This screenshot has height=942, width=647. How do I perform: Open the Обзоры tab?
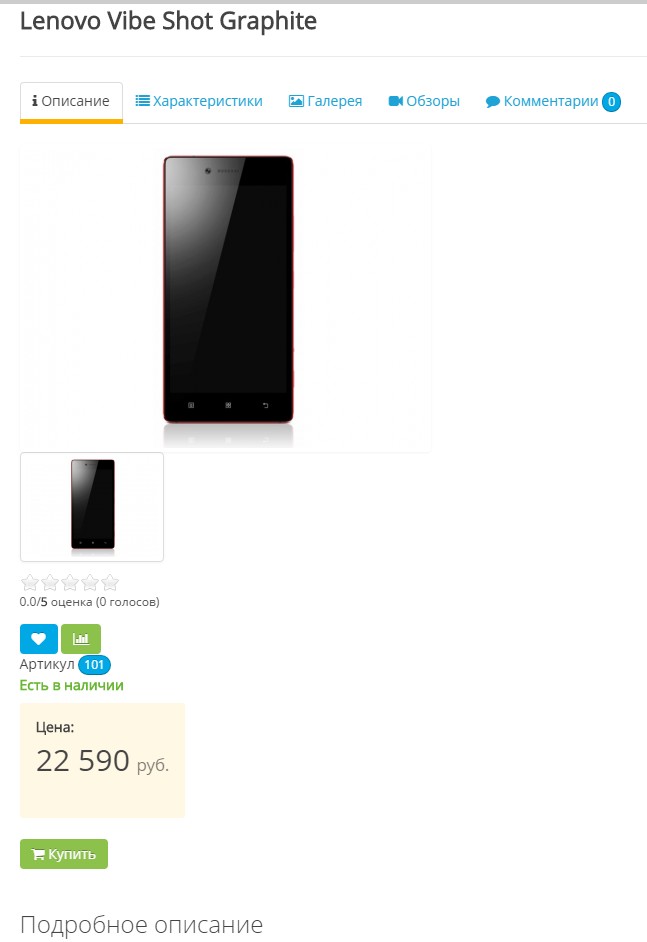pos(424,102)
